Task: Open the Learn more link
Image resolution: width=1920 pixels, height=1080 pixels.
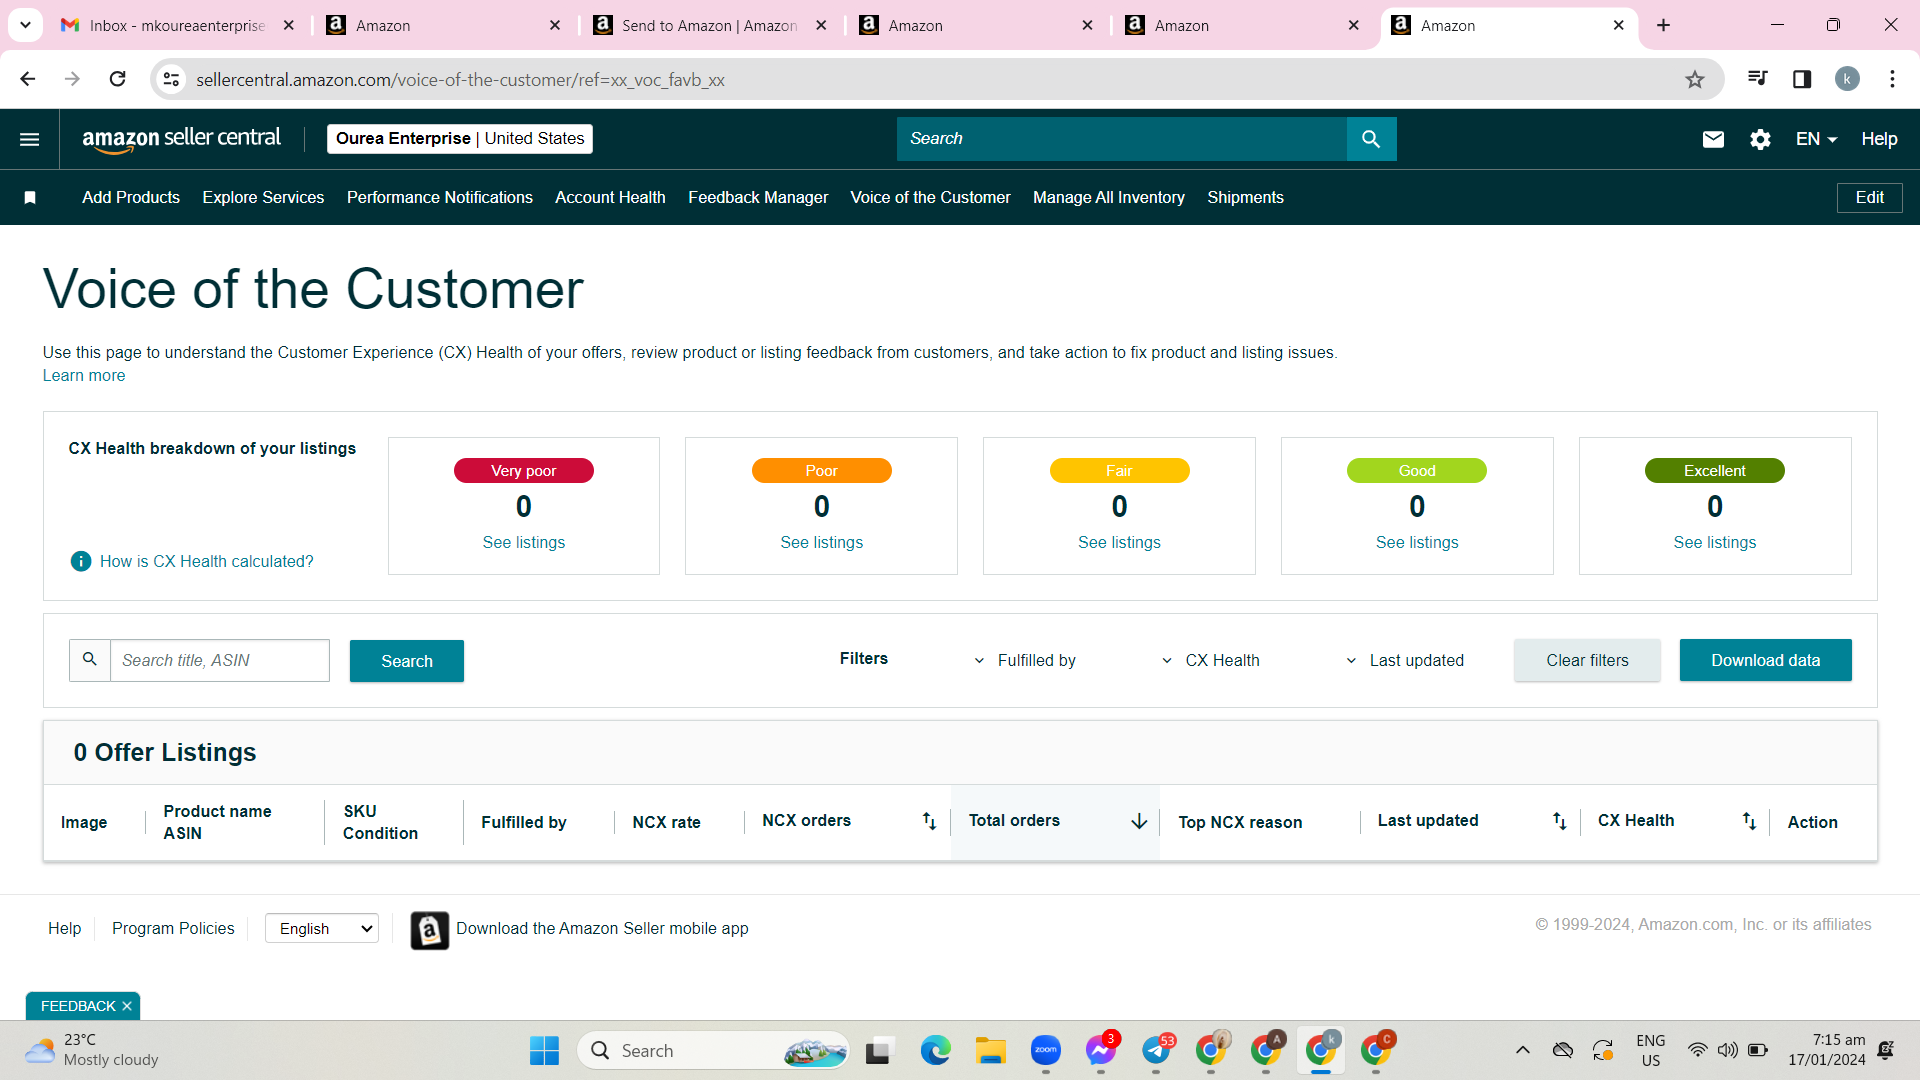Action: pos(84,376)
